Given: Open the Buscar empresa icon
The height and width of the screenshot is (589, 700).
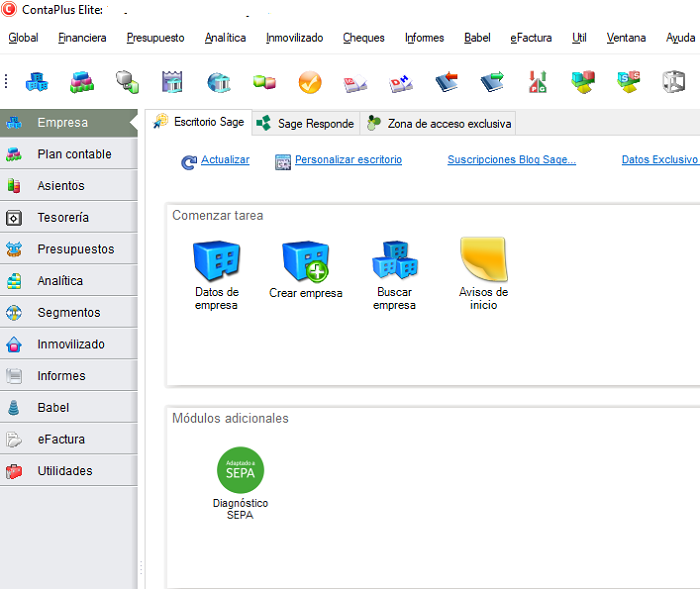Looking at the screenshot, I should pyautogui.click(x=394, y=262).
